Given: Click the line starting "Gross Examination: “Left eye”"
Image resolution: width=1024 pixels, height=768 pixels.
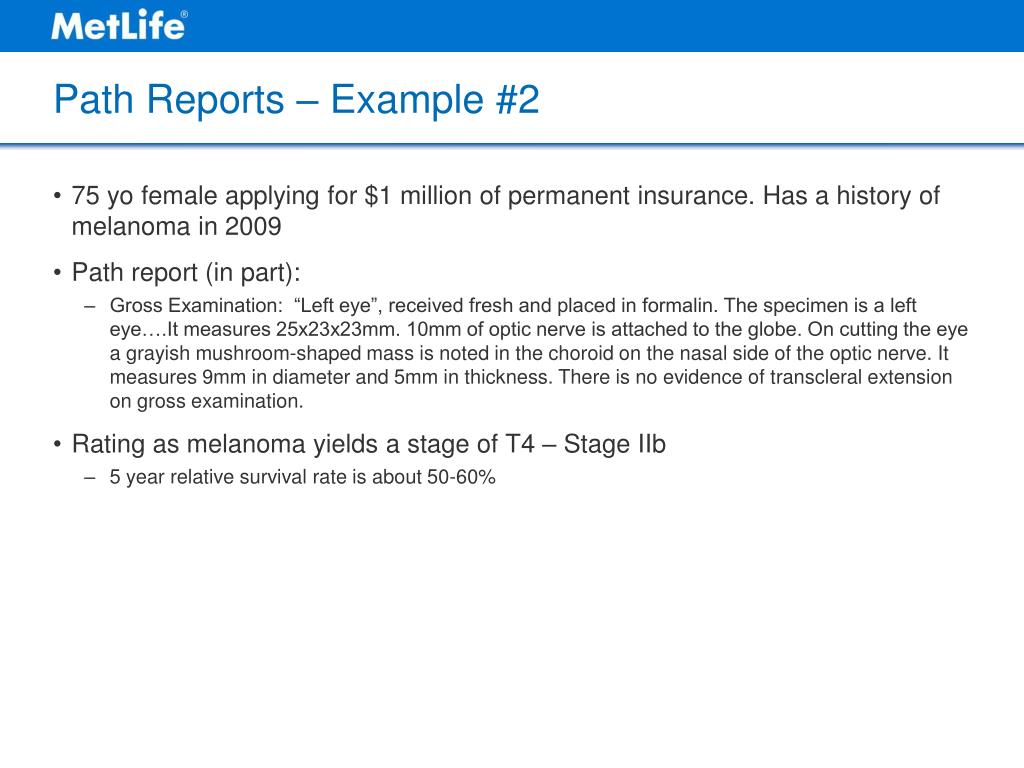Looking at the screenshot, I should (x=513, y=306).
